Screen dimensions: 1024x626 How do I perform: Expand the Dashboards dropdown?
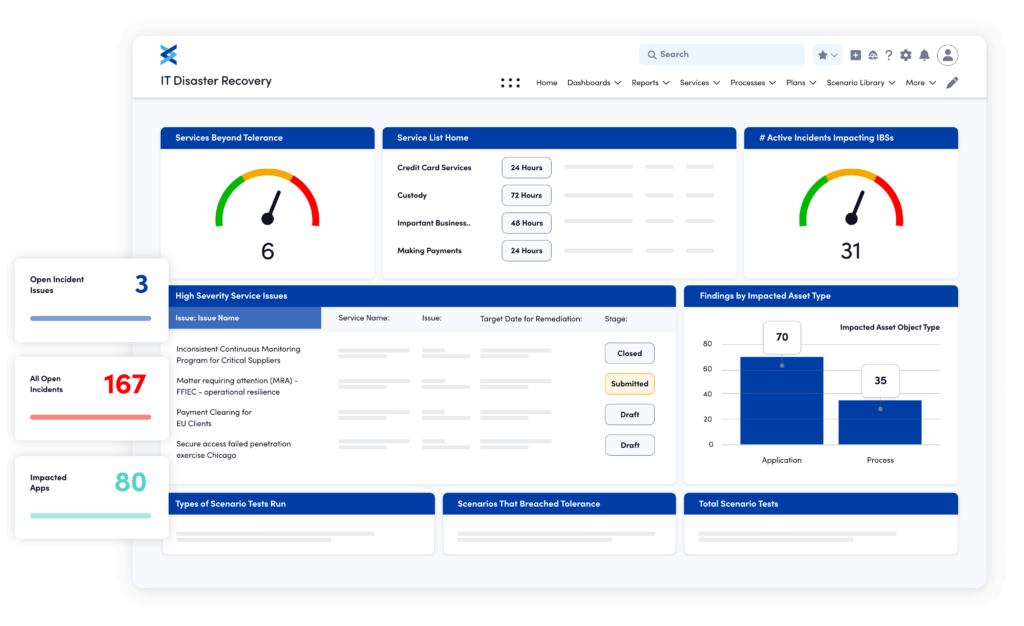594,83
